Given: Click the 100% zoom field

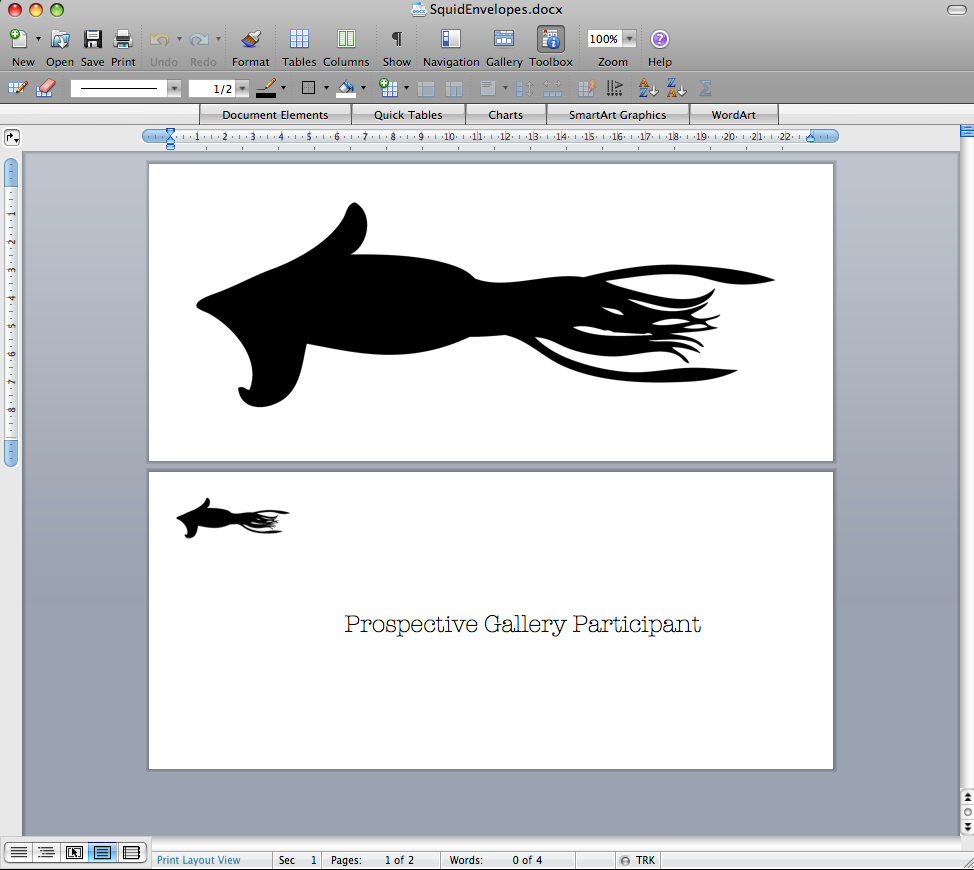Looking at the screenshot, I should click(x=604, y=39).
